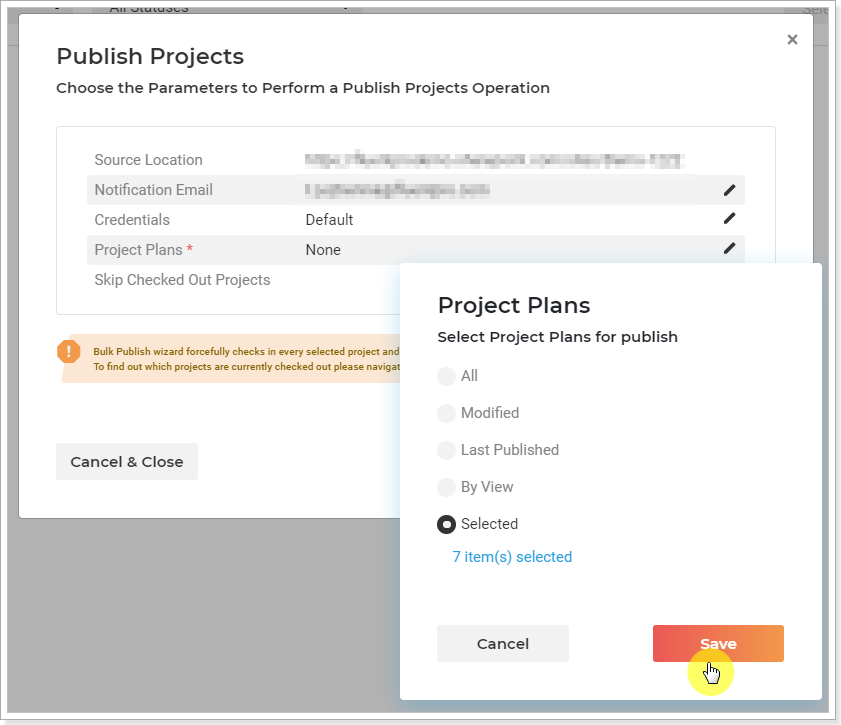Save the Project Plans selection
Viewport: 841px width, 725px height.
pyautogui.click(x=718, y=643)
